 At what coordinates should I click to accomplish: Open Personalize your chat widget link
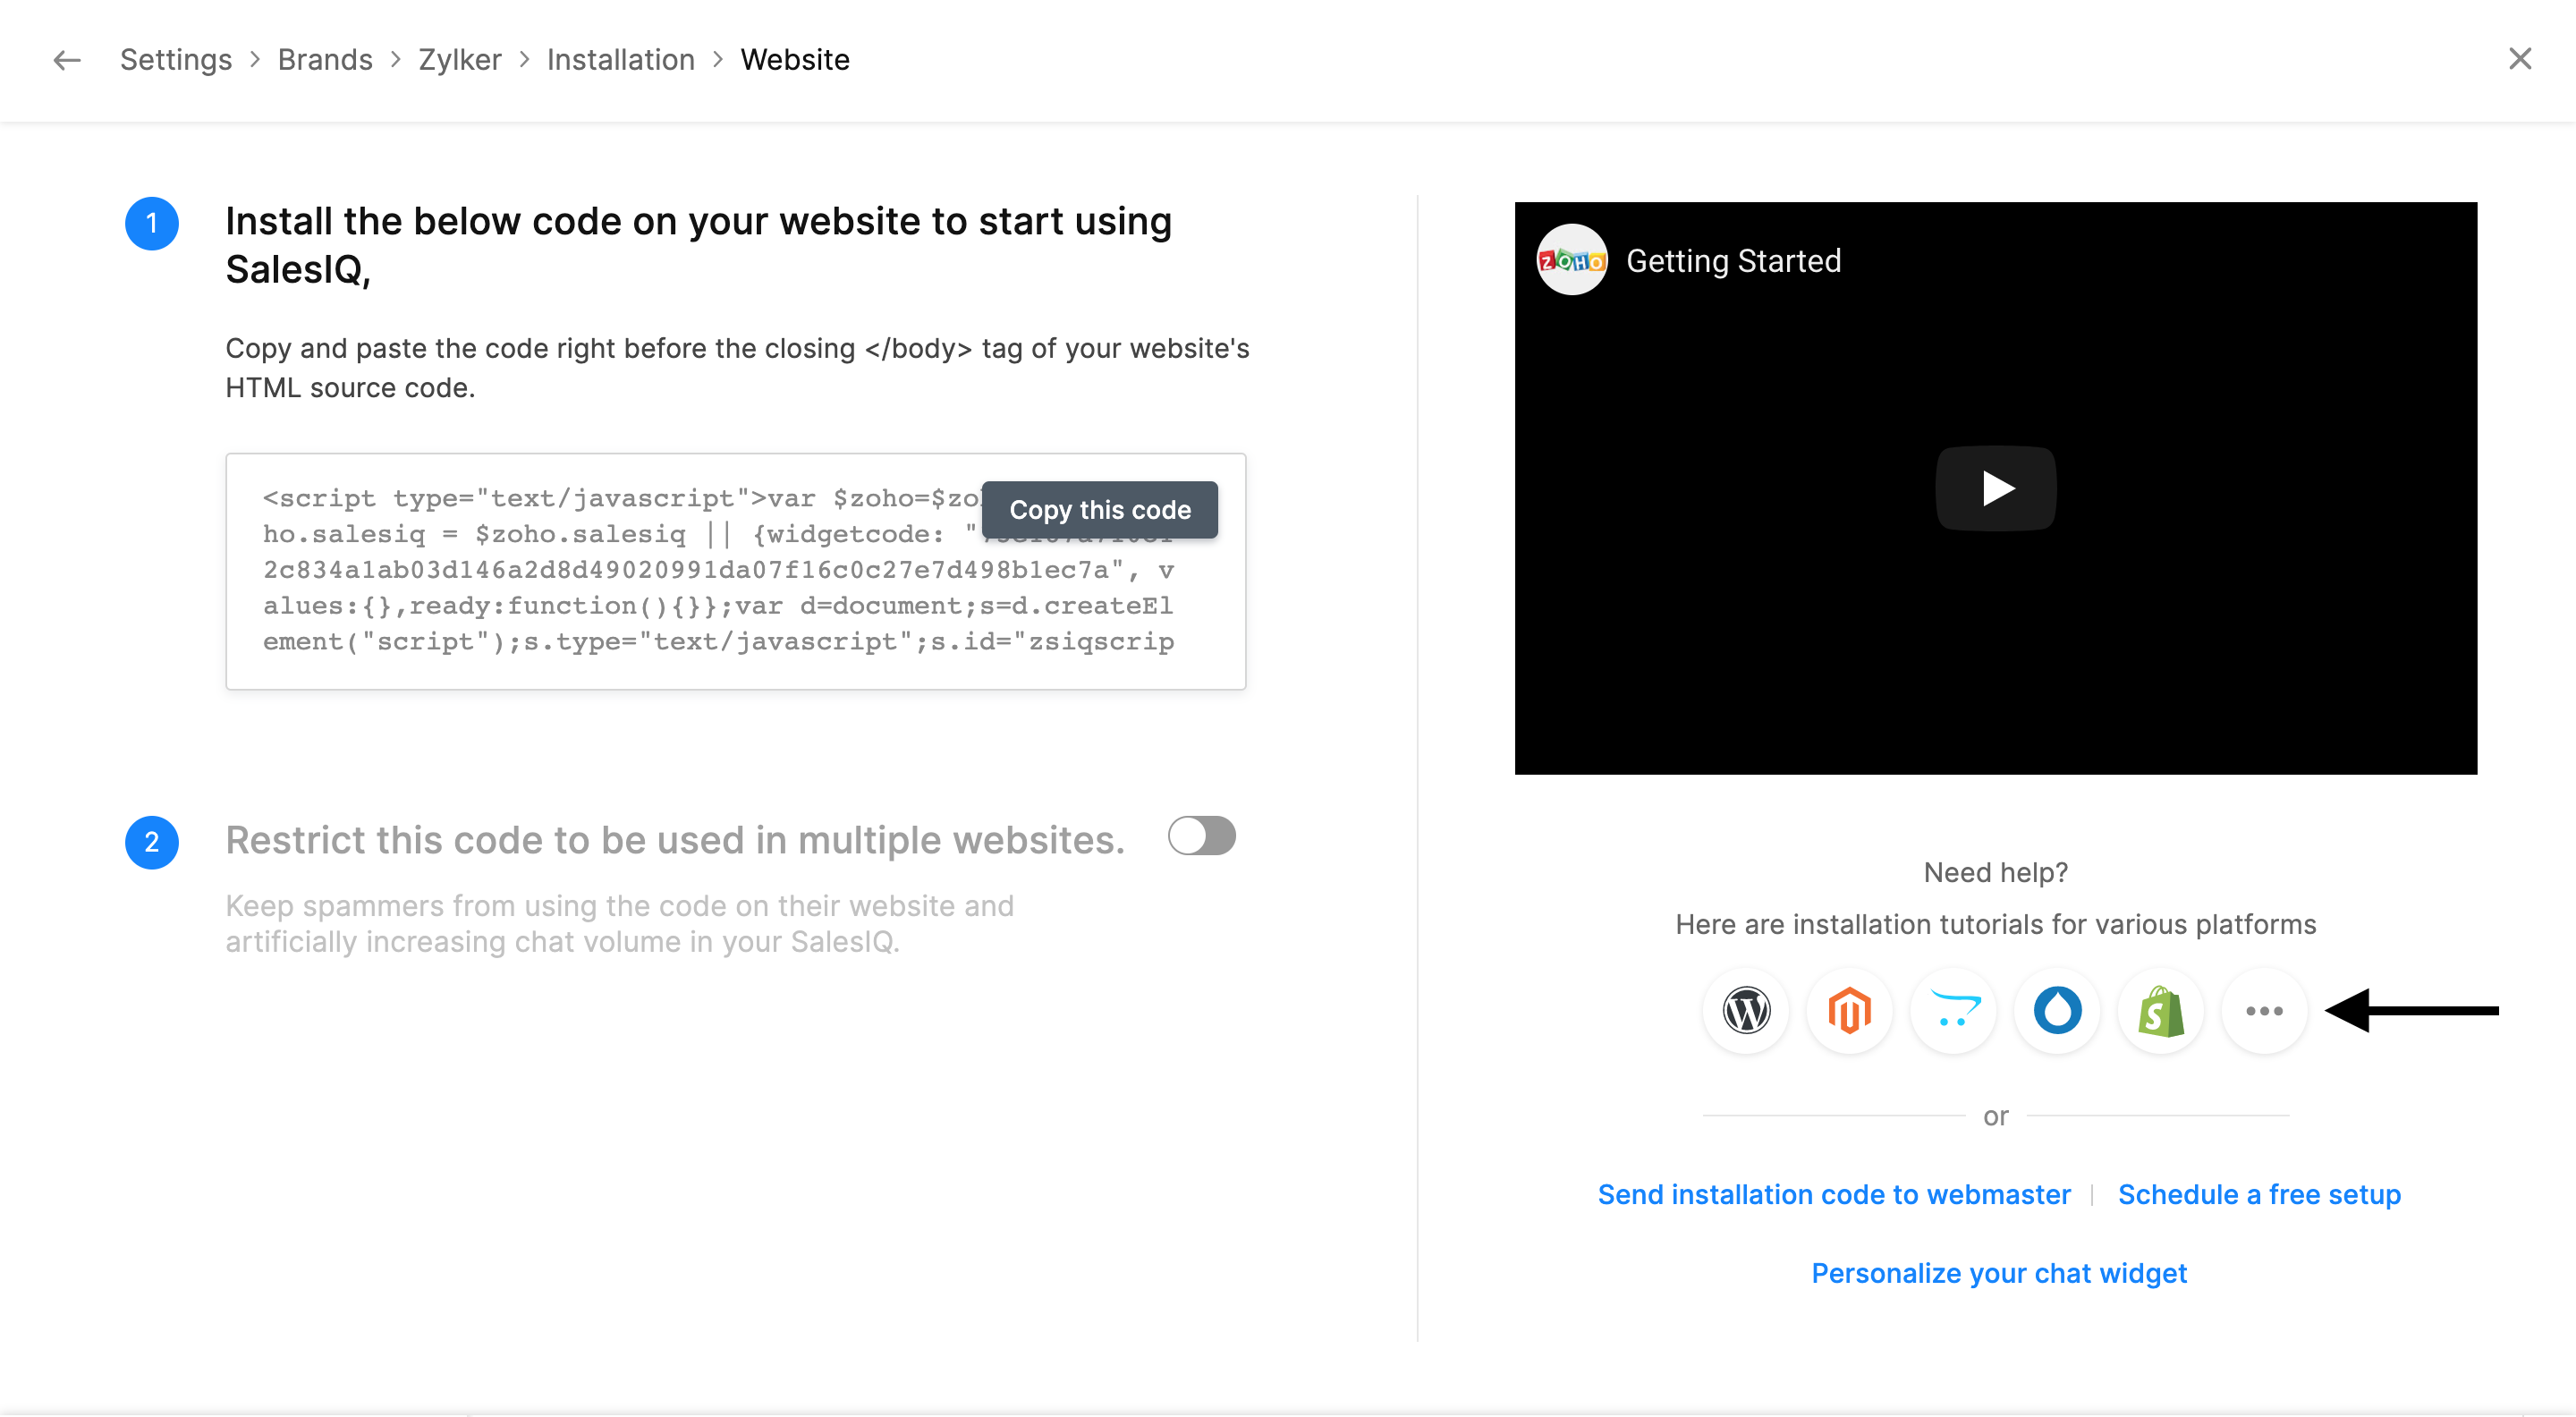(x=1998, y=1273)
